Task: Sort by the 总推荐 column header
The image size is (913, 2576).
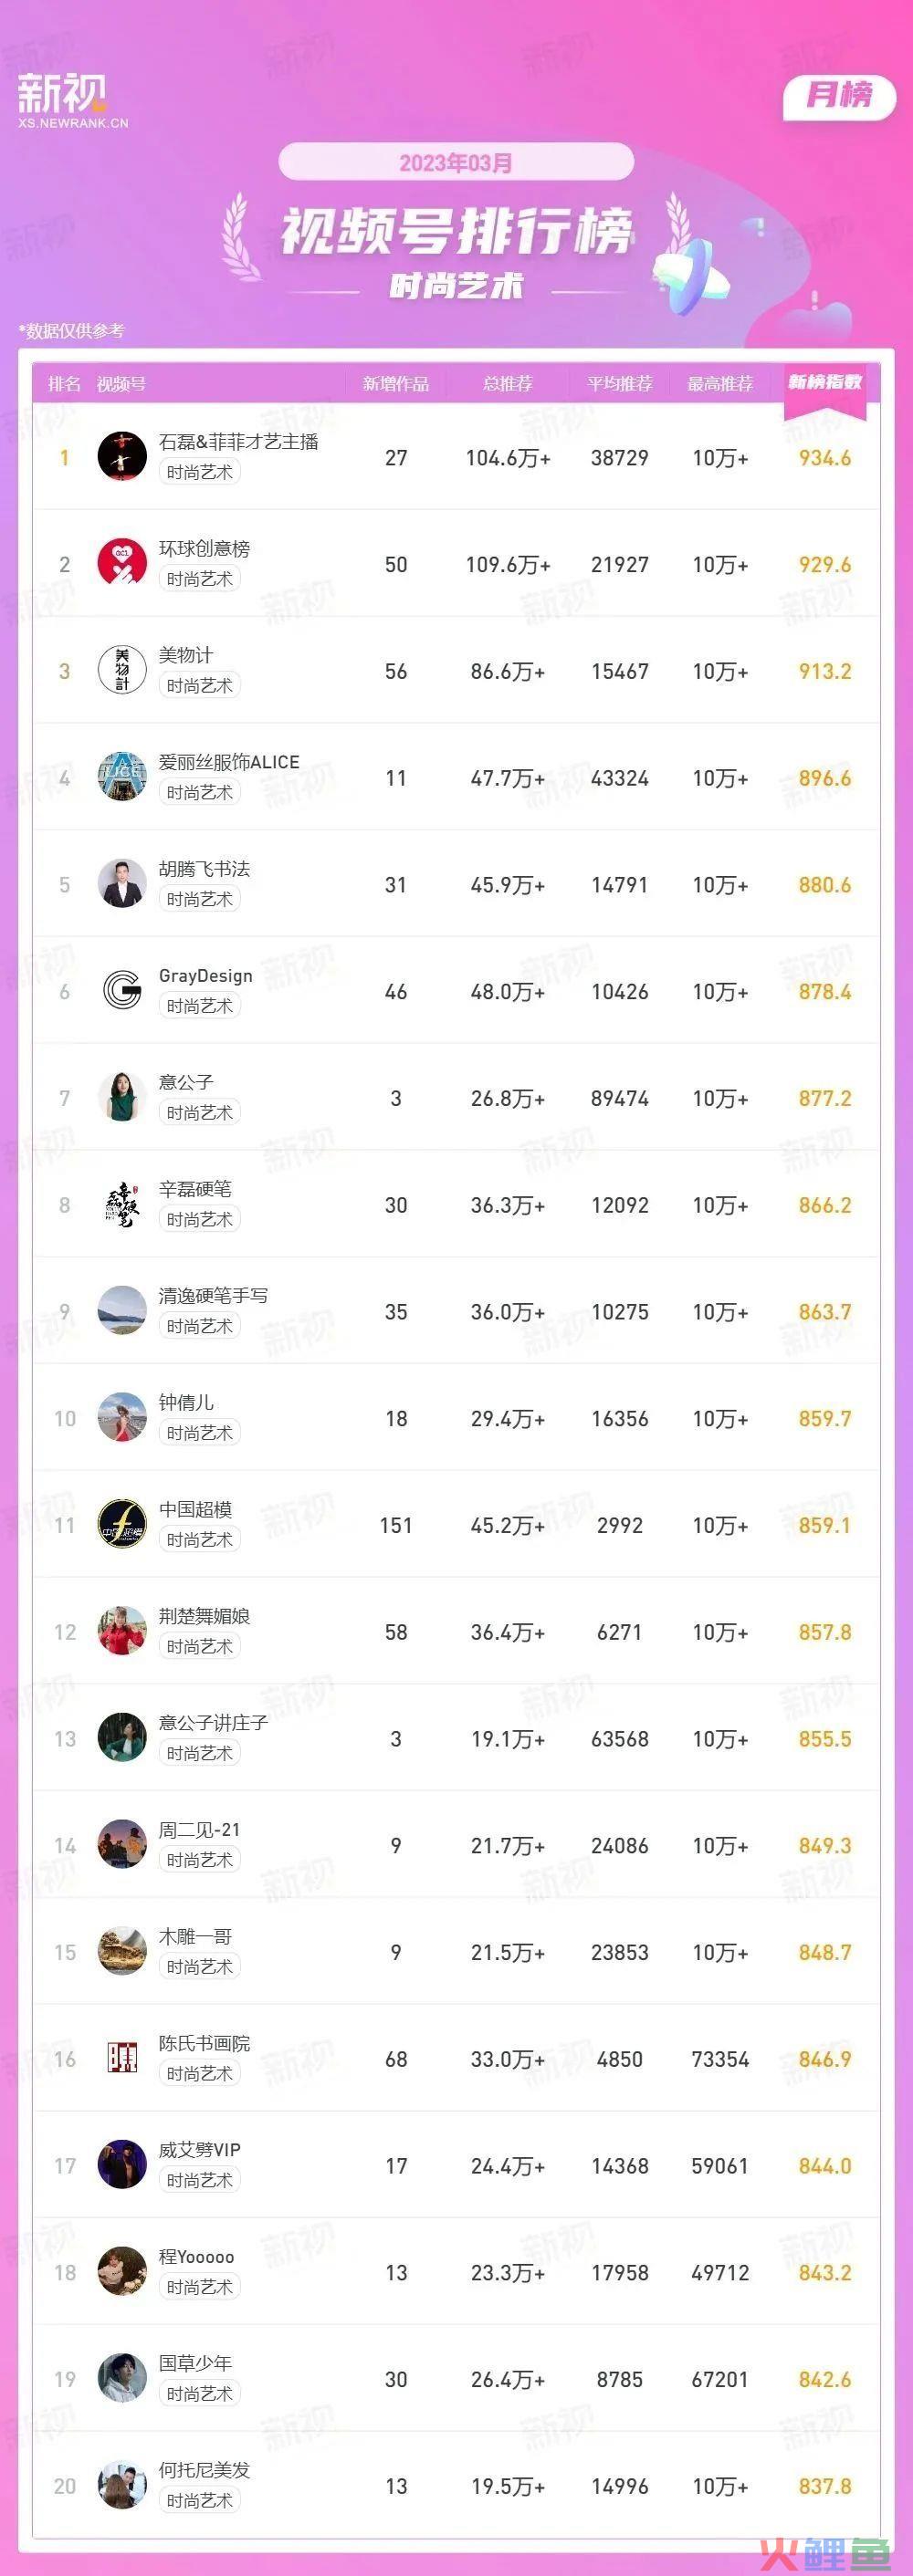Action: (508, 384)
